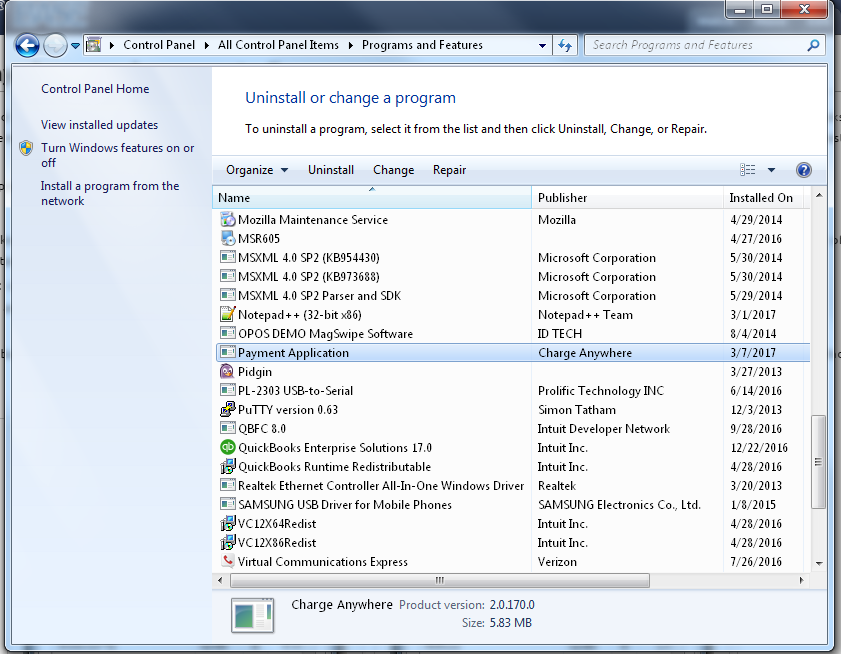Click Uninstall in the toolbar

[330, 170]
